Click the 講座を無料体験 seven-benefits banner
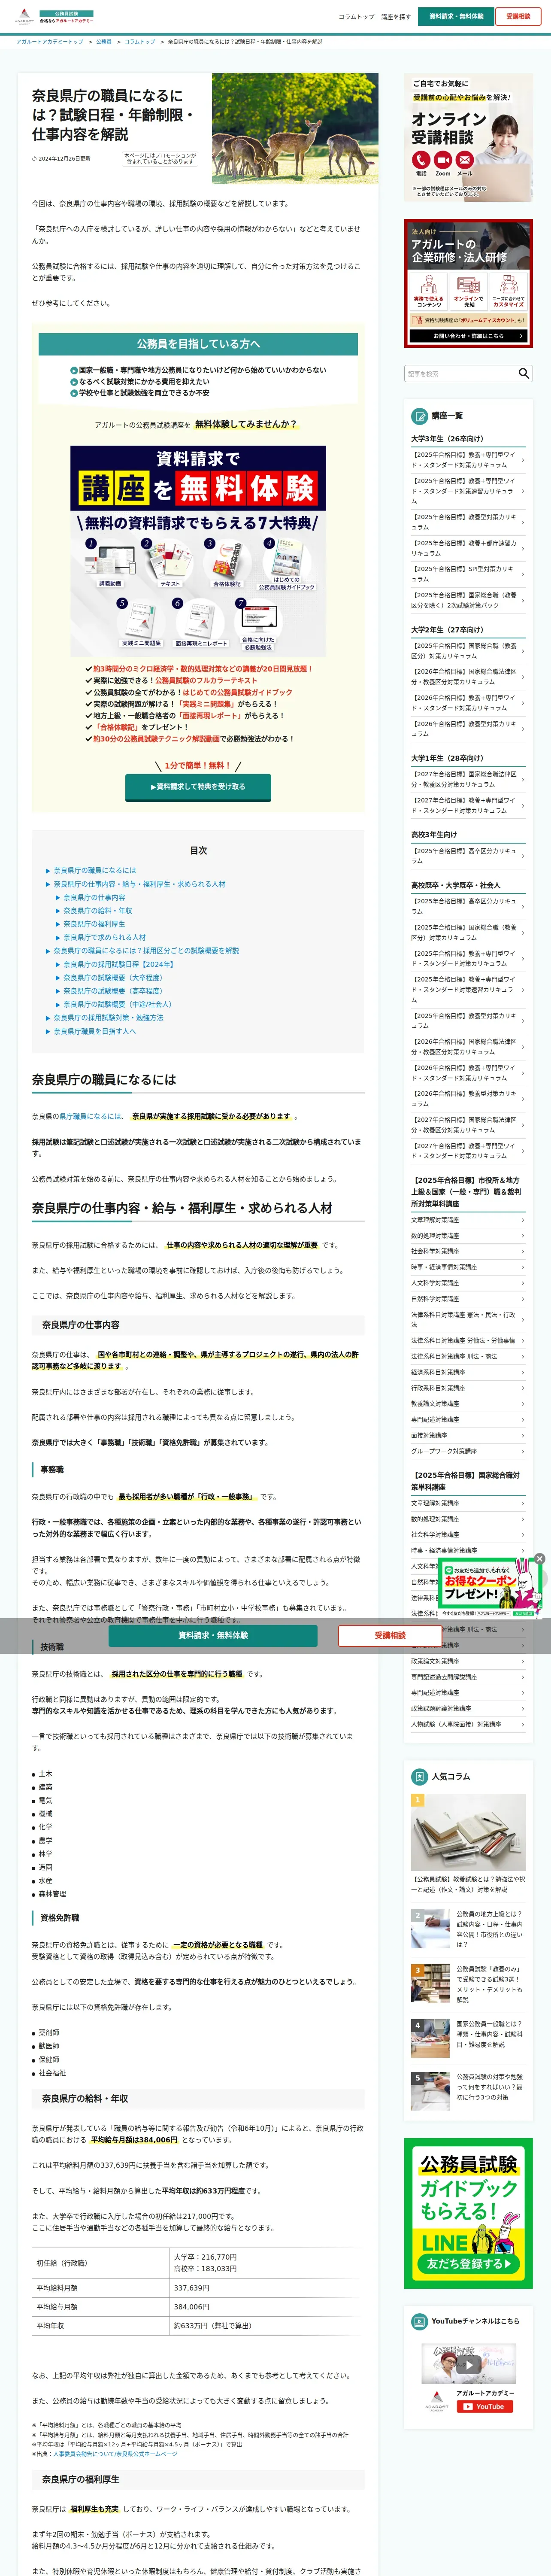The width and height of the screenshot is (551, 2576). point(198,551)
